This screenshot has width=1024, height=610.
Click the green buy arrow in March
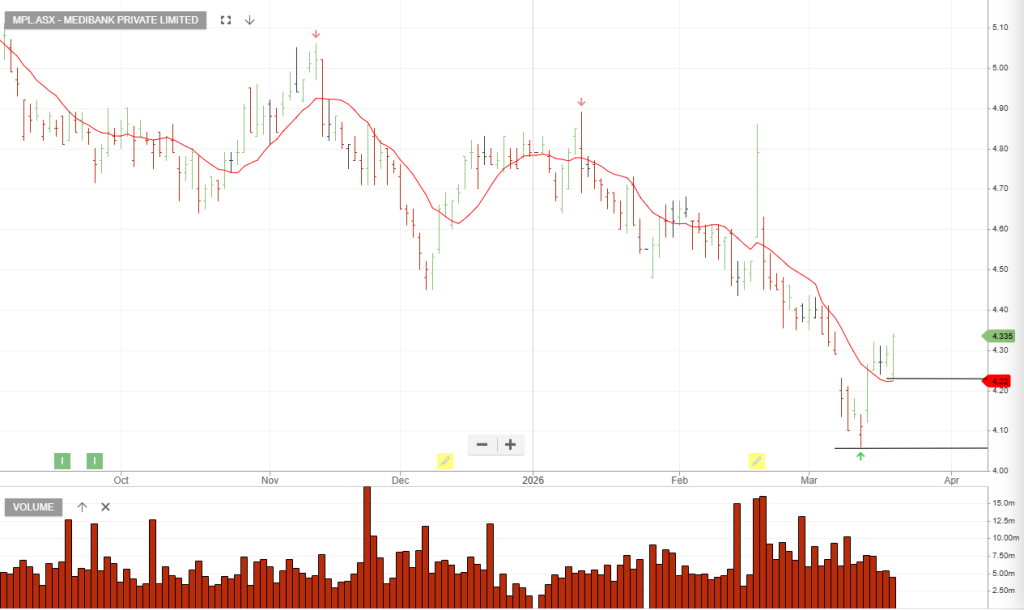click(861, 456)
